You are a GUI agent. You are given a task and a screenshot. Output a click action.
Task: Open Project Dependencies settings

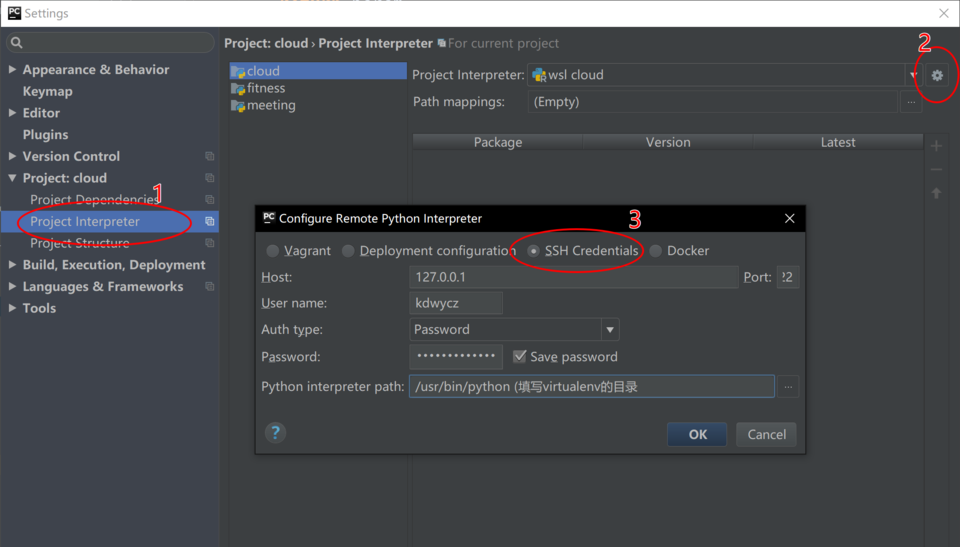[94, 200]
